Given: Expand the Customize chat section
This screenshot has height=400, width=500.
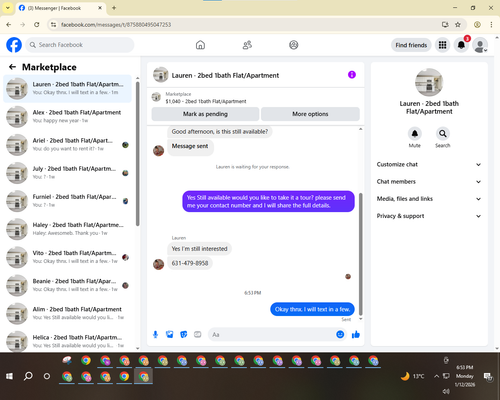Looking at the screenshot, I should (x=429, y=164).
